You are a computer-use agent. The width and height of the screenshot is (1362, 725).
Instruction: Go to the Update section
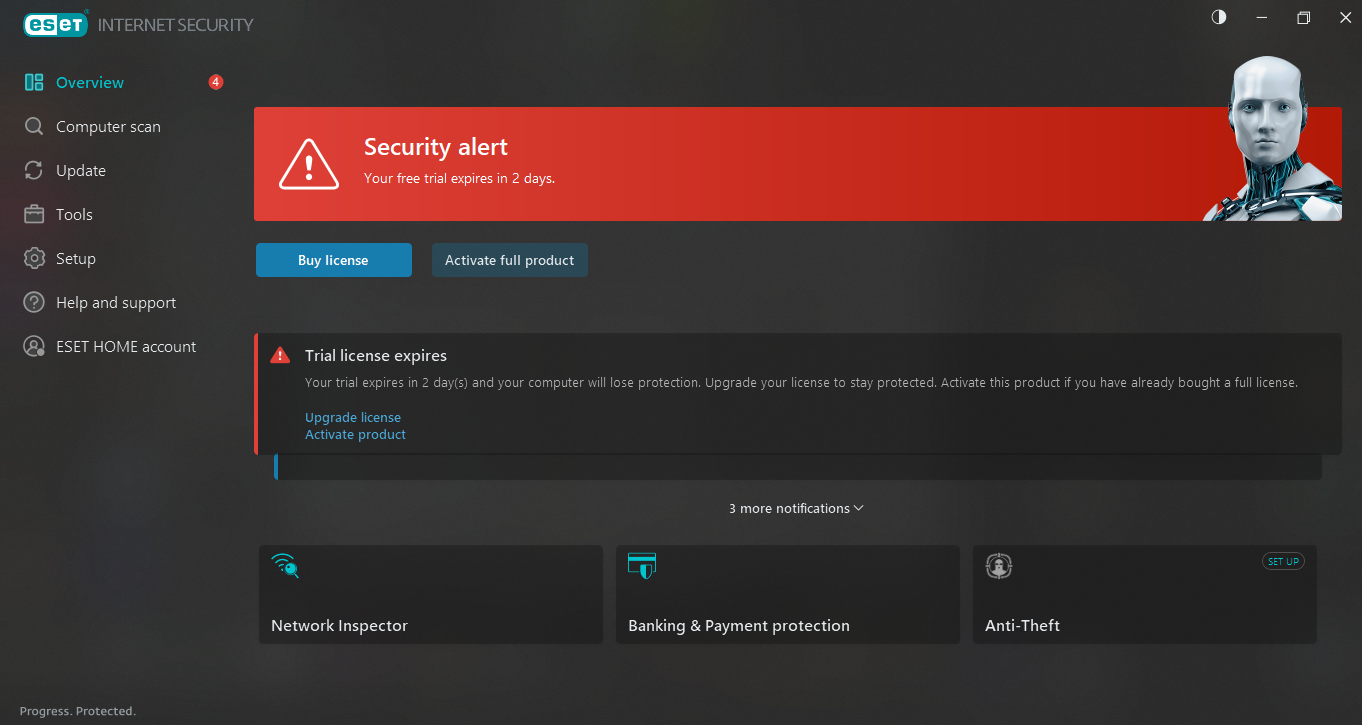point(81,171)
